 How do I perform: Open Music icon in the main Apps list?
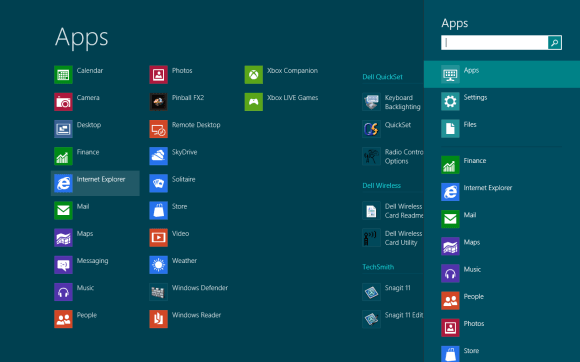point(63,292)
